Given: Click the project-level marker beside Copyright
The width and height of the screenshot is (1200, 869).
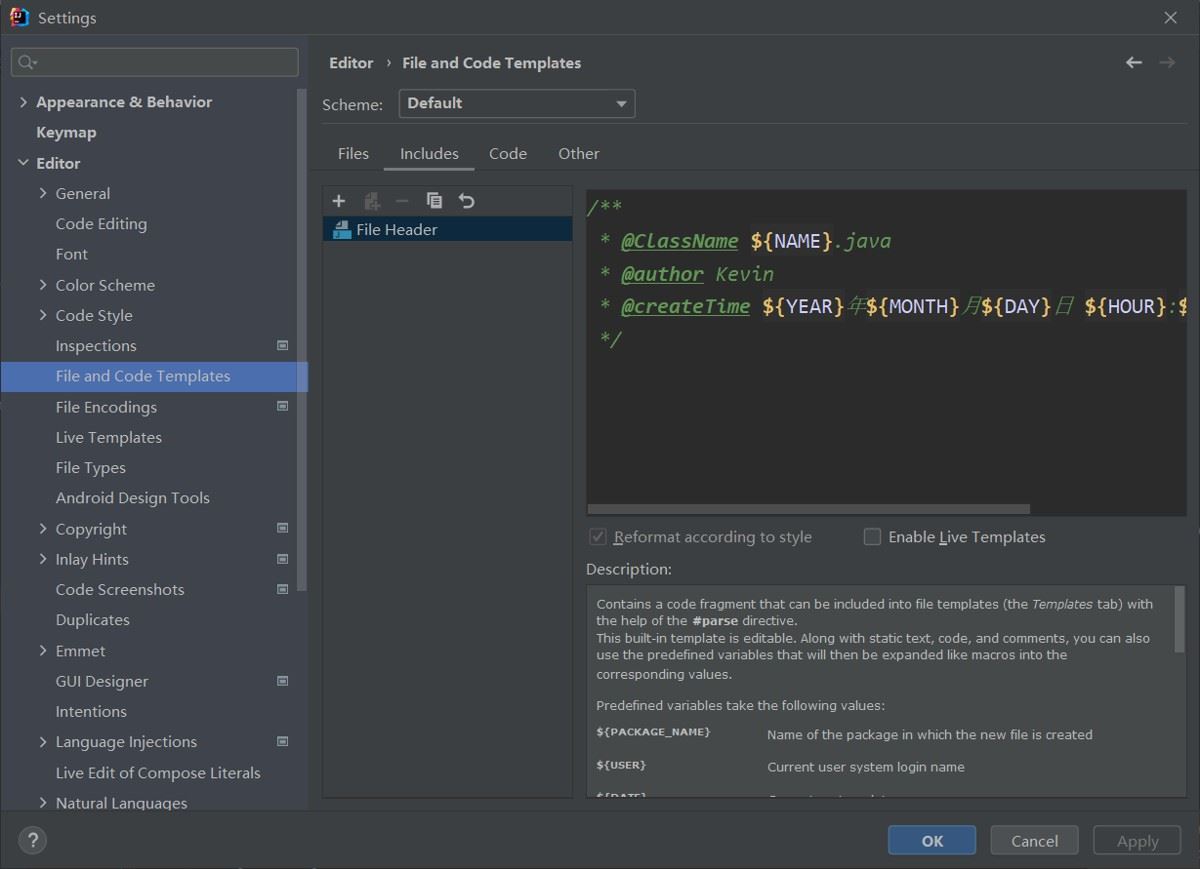Looking at the screenshot, I should tap(282, 529).
